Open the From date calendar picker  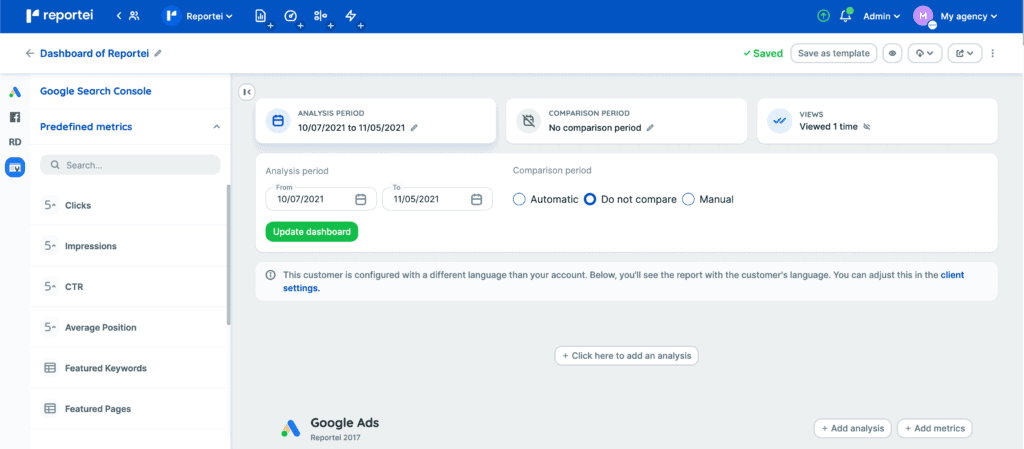[360, 200]
